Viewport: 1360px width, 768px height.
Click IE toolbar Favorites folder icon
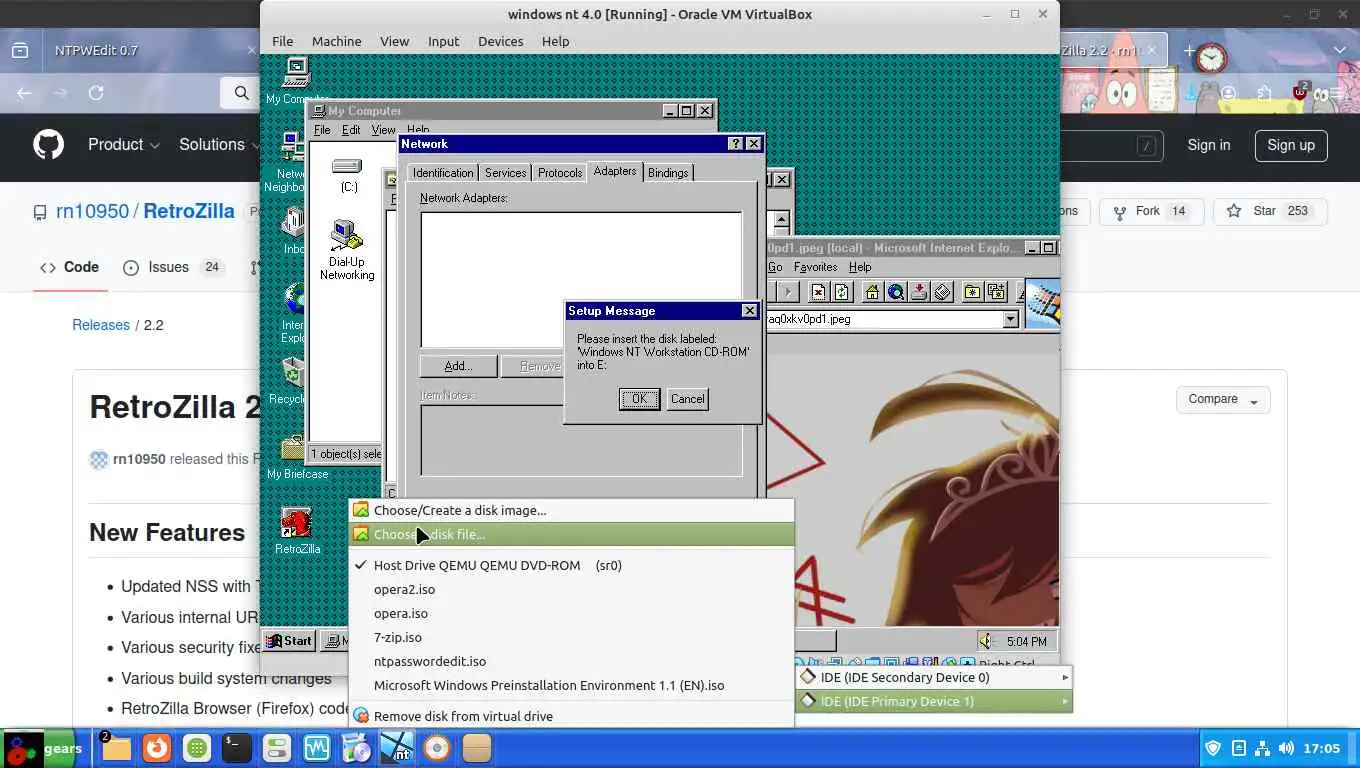[972, 292]
